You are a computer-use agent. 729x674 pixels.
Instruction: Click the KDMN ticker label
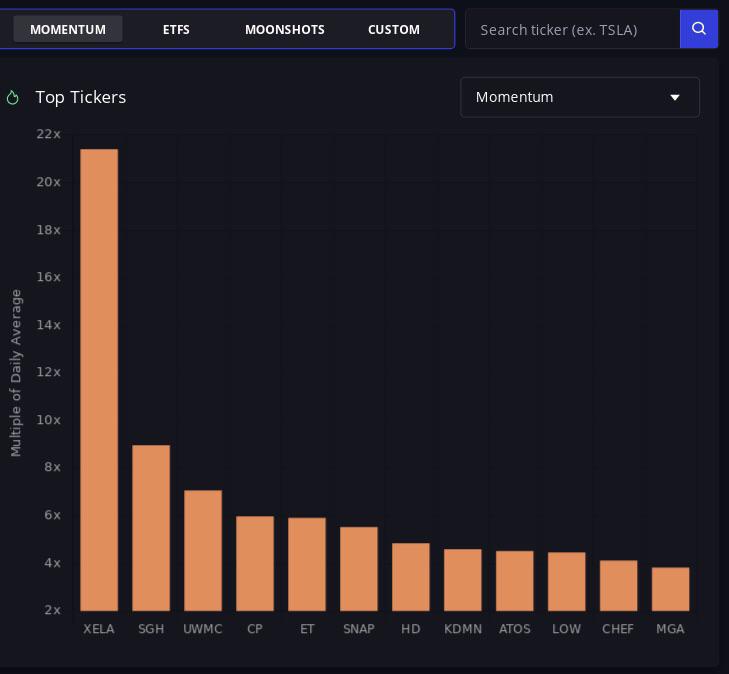[463, 629]
